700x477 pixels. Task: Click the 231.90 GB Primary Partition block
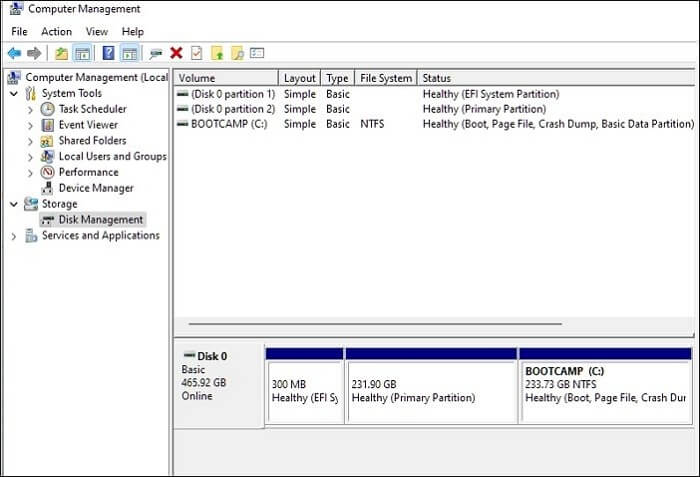point(430,390)
